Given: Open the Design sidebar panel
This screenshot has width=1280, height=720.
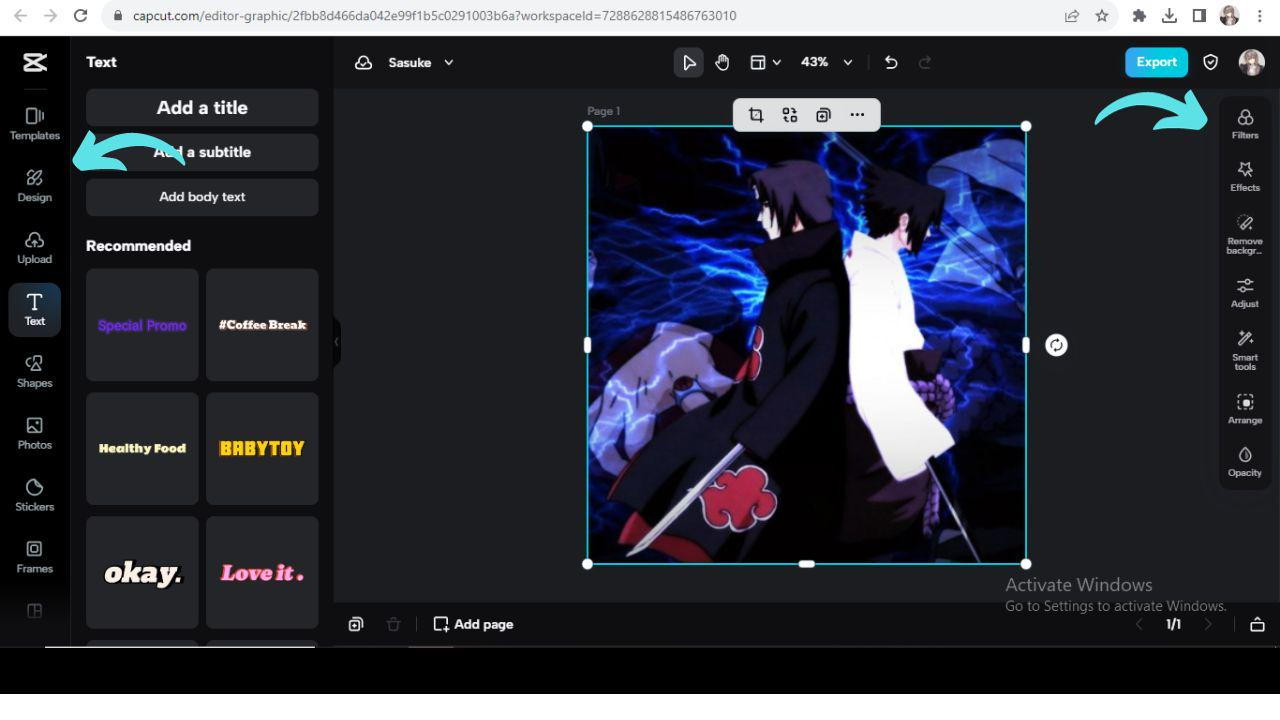Looking at the screenshot, I should click(x=35, y=186).
